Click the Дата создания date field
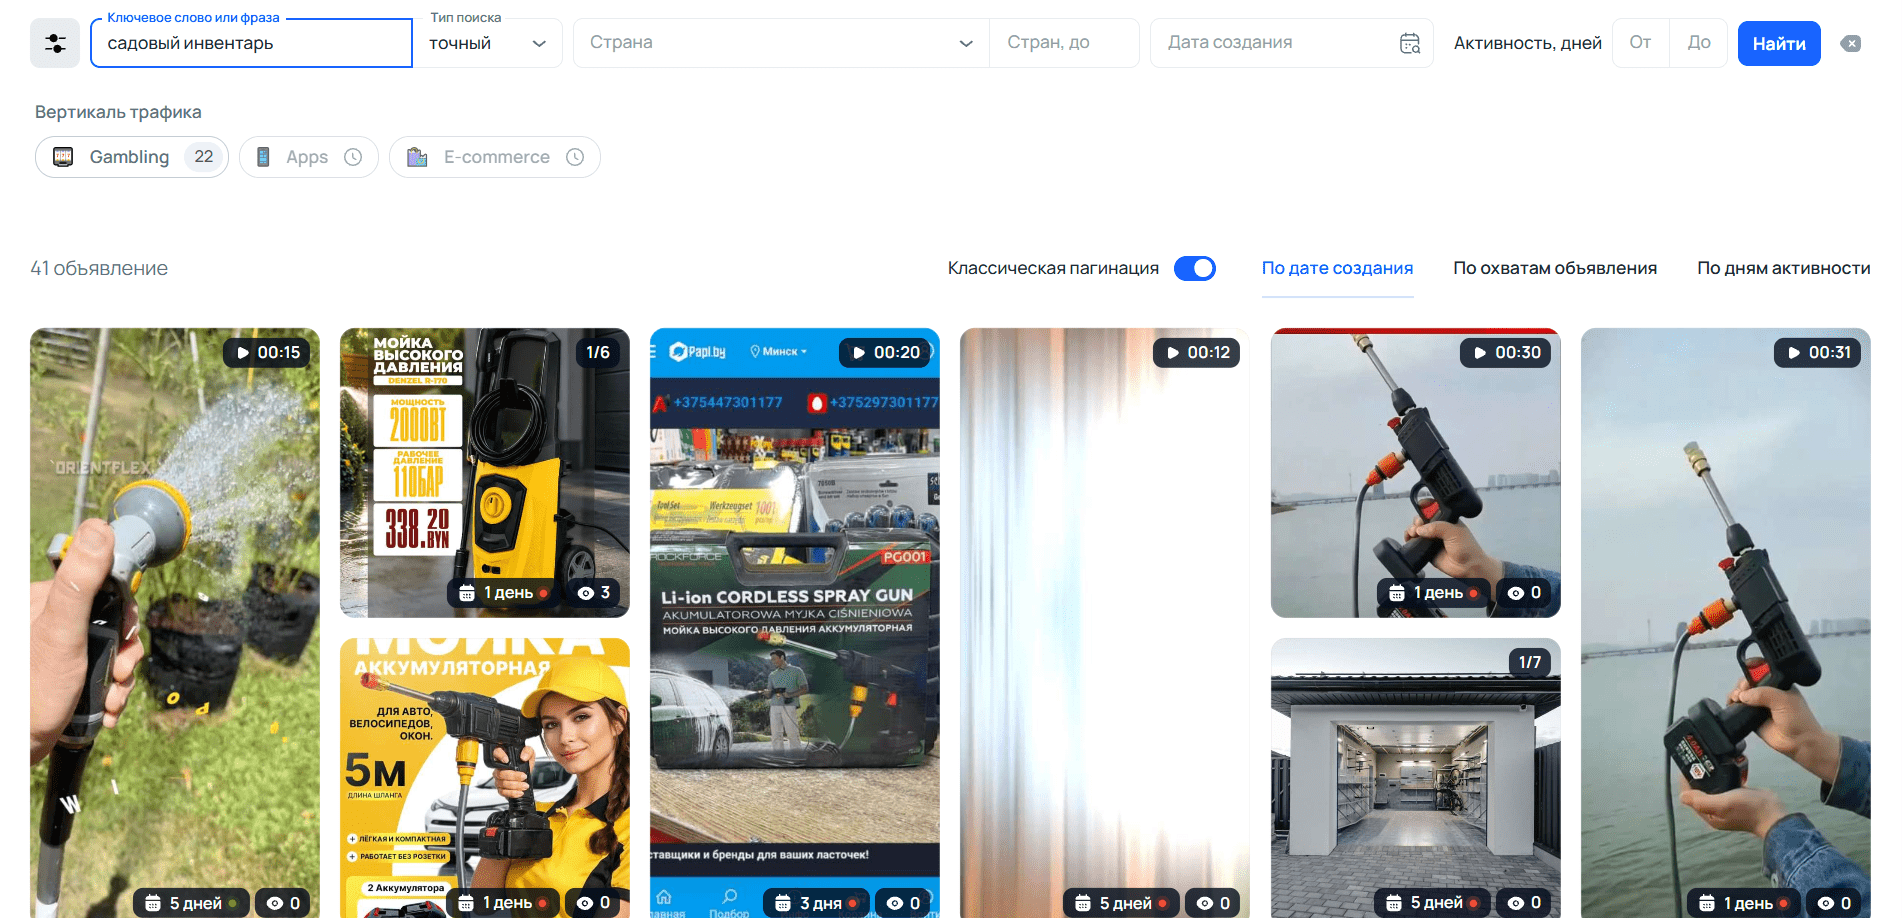Viewport: 1902px width, 918px height. point(1291,43)
